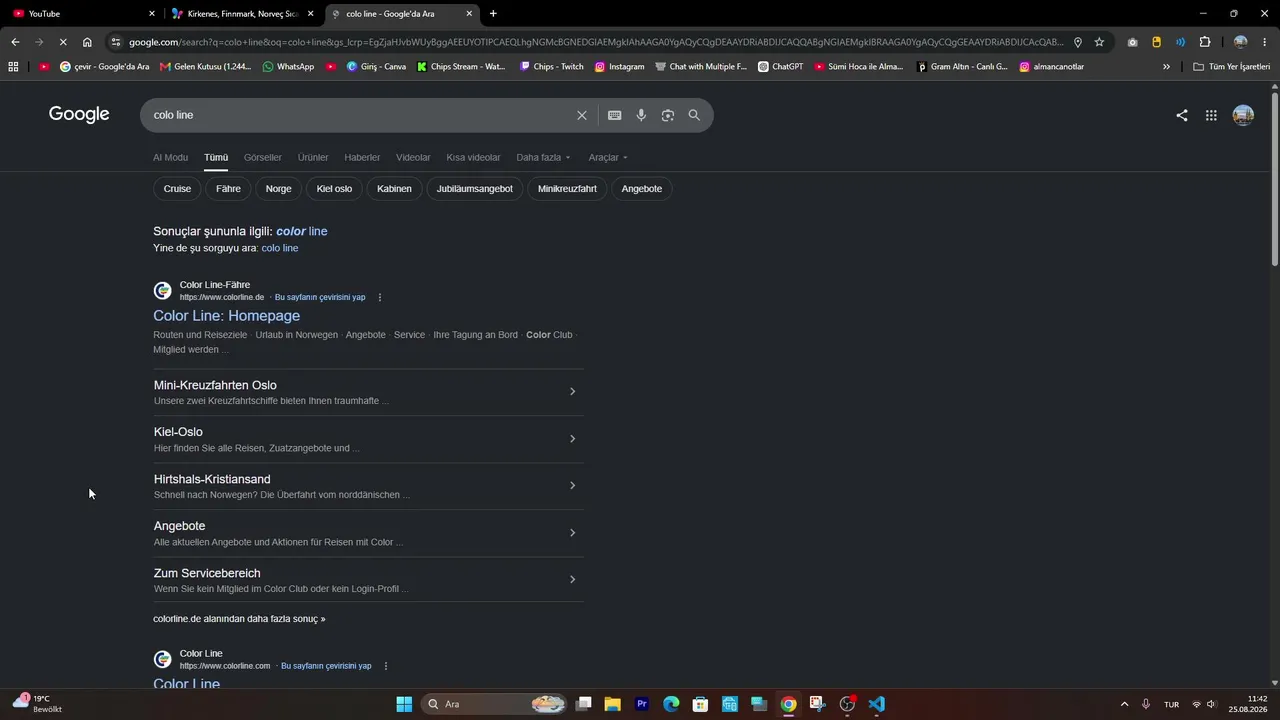The height and width of the screenshot is (720, 1280).
Task: Open the Videolar search tab
Action: pos(413,157)
